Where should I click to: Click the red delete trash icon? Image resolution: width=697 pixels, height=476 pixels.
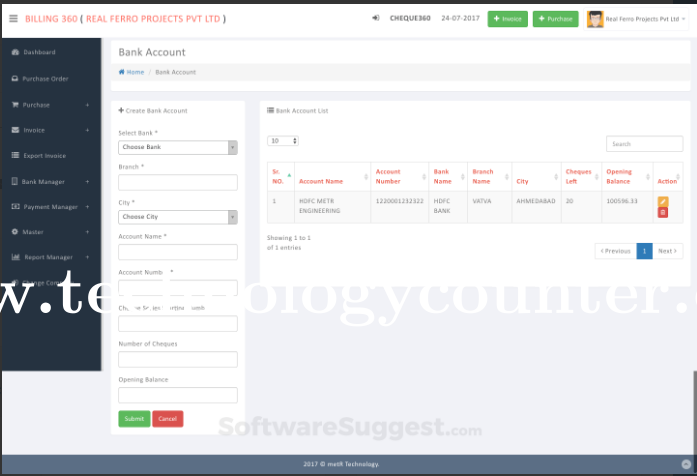click(663, 212)
